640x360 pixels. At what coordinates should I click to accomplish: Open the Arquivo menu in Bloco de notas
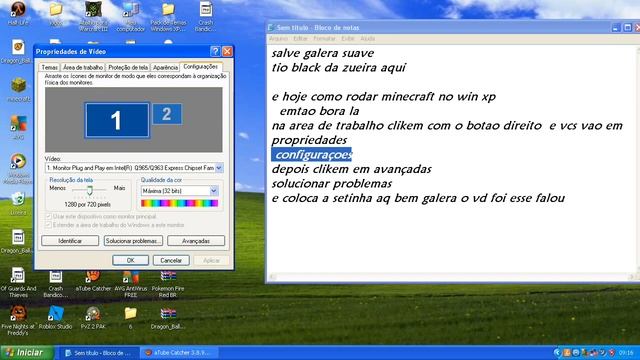tap(278, 39)
